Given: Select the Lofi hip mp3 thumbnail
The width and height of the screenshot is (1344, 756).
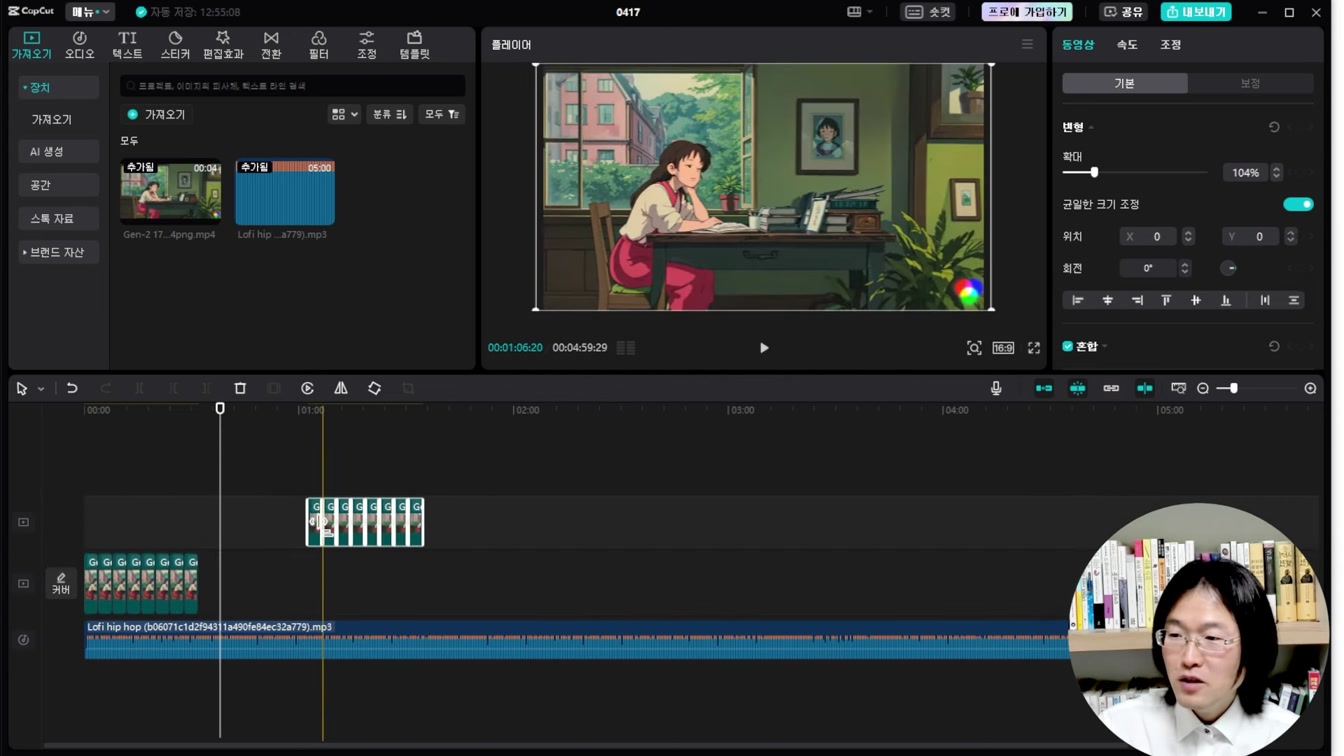Looking at the screenshot, I should click(x=285, y=192).
